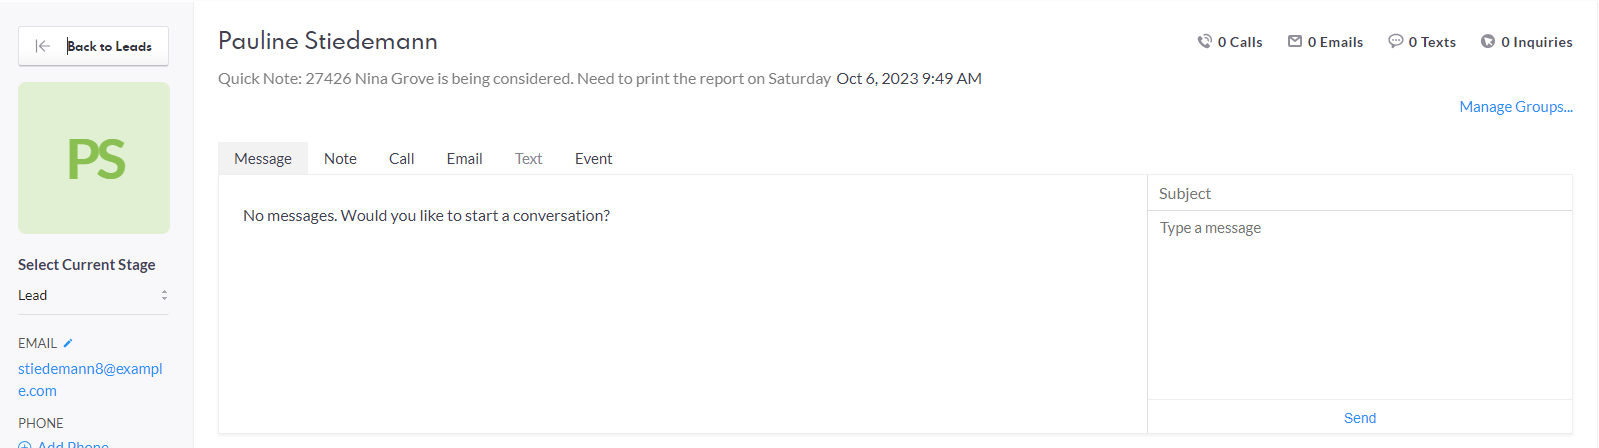Select the Message tab
The width and height of the screenshot is (1599, 448).
coord(263,159)
